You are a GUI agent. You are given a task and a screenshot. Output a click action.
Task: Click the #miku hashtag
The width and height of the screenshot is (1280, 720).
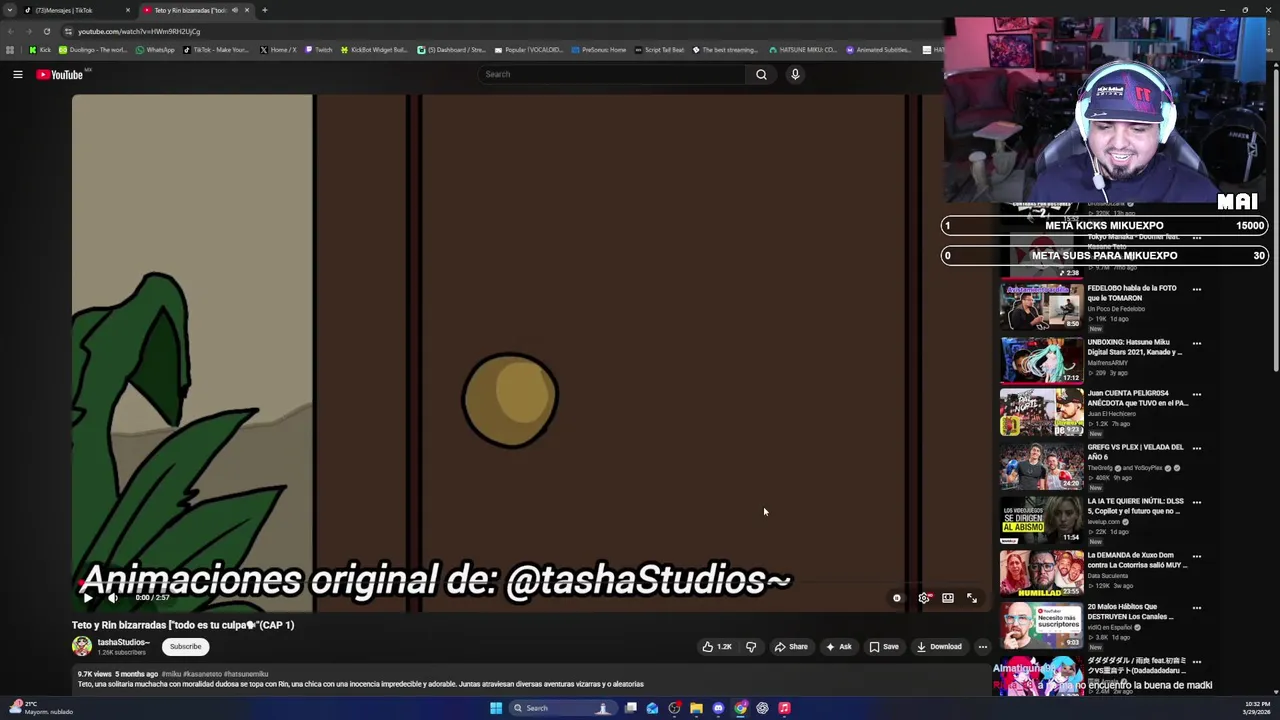171,674
